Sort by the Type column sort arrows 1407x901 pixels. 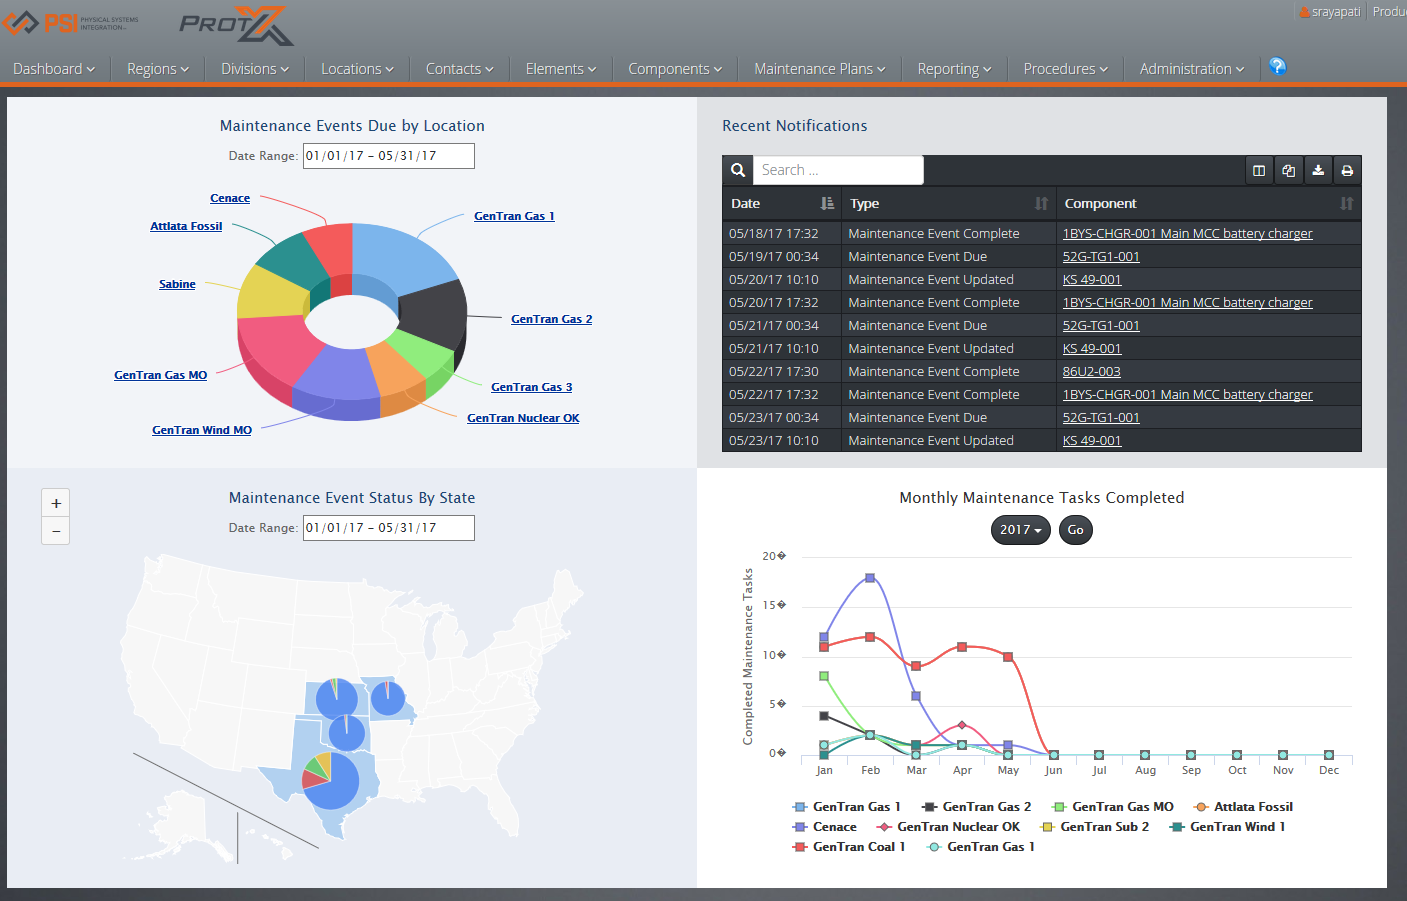click(x=1041, y=203)
